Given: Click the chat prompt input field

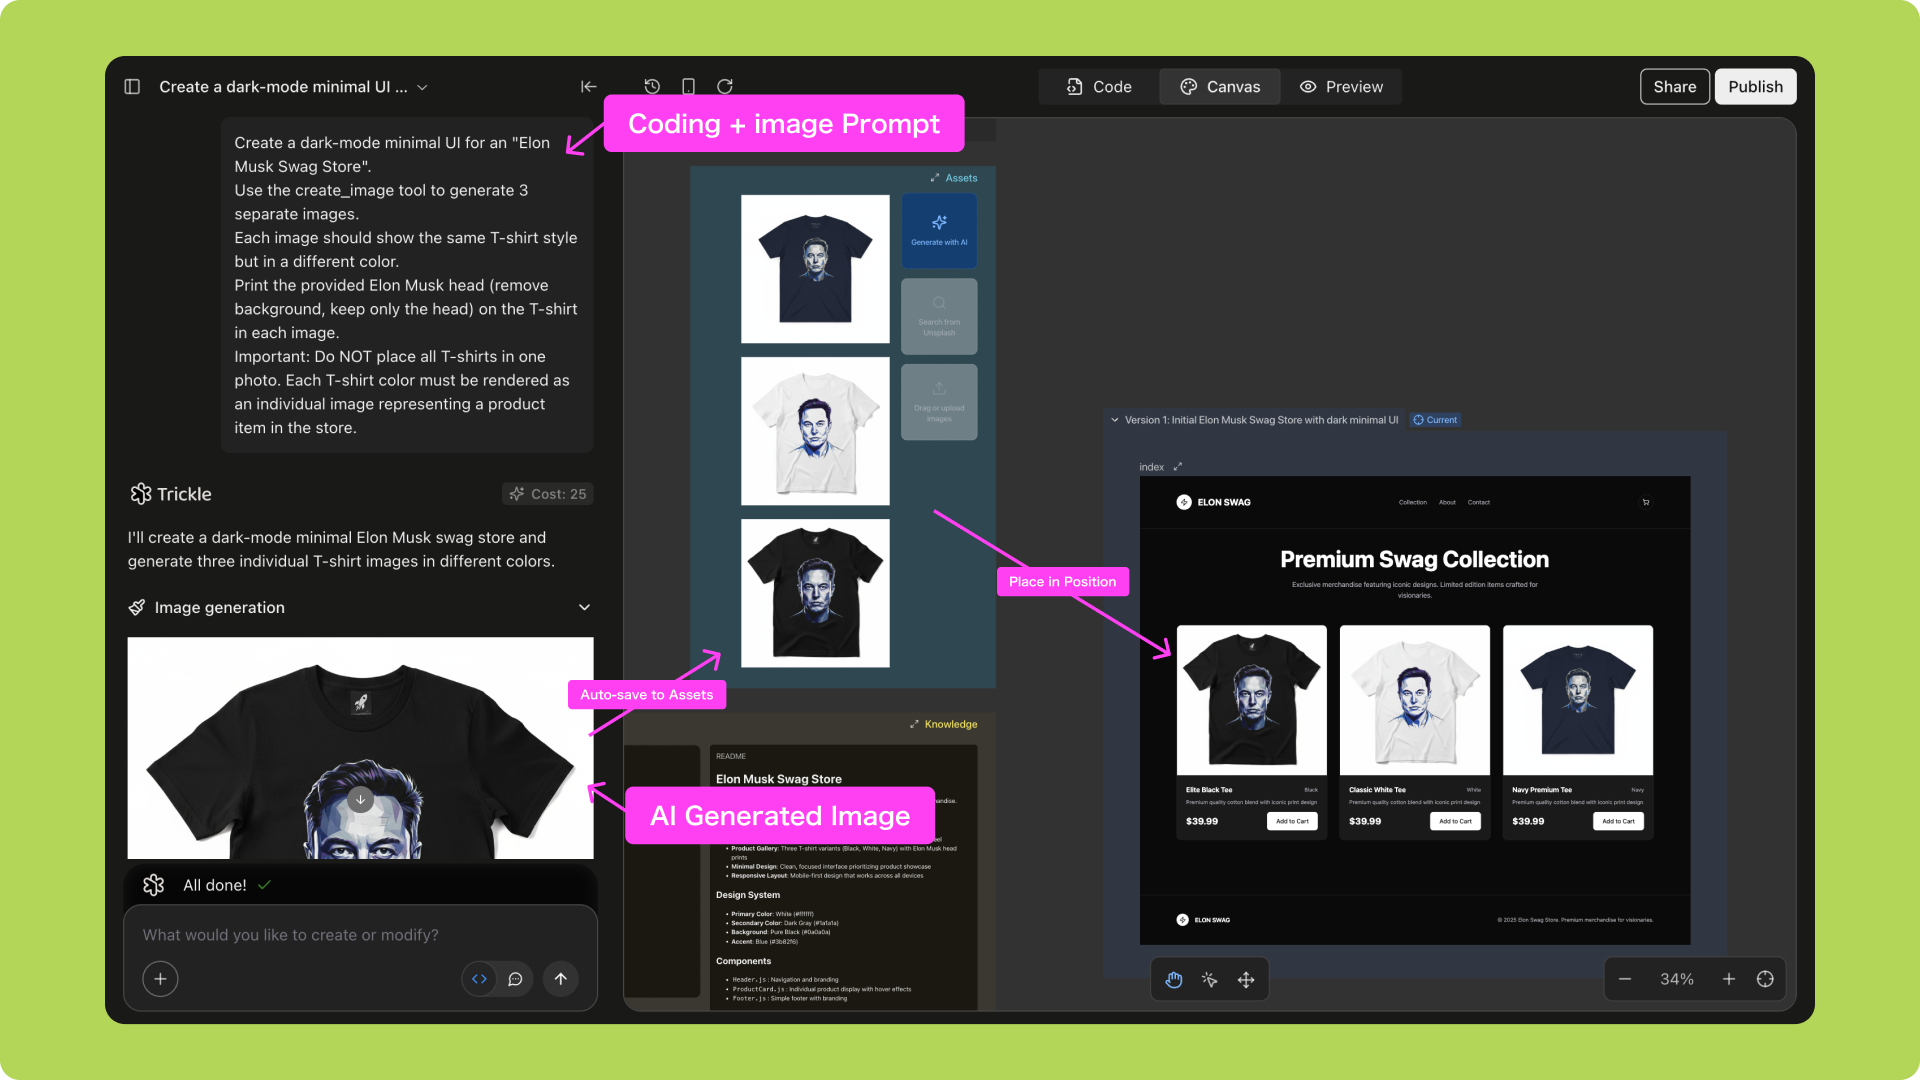Looking at the screenshot, I should click(360, 935).
